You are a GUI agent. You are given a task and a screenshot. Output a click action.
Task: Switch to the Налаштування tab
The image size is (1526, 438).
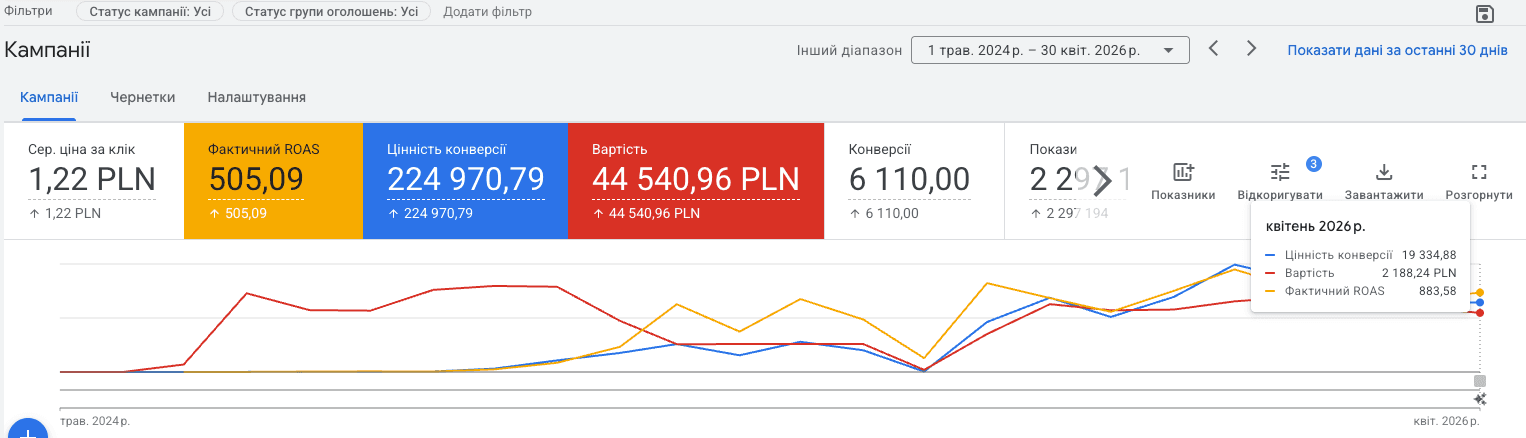[257, 97]
